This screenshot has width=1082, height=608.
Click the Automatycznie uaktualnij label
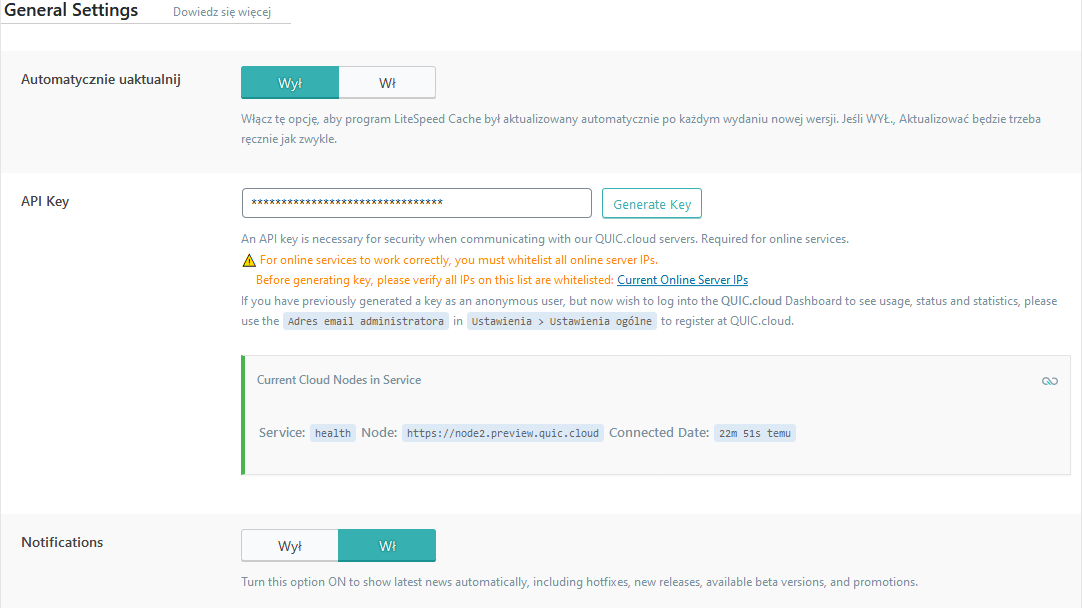click(101, 79)
